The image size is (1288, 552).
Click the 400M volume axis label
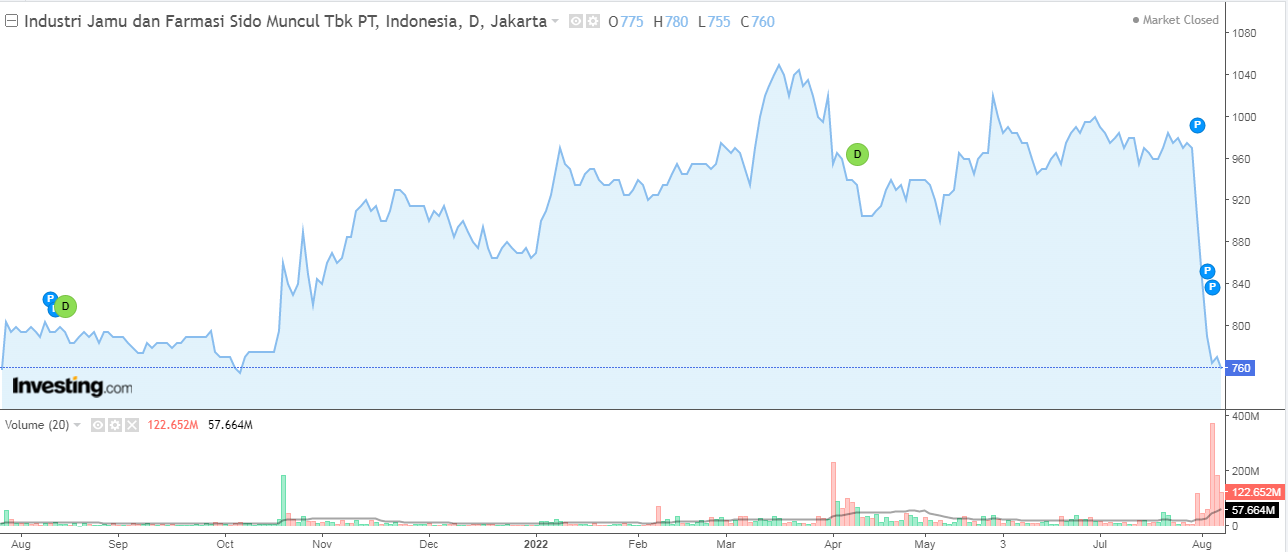point(1247,415)
